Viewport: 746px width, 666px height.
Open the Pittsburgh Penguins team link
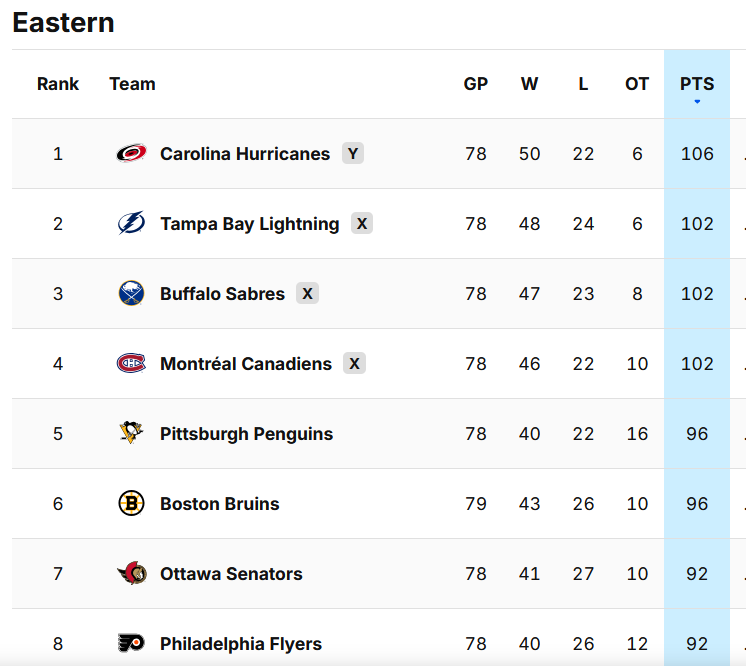pos(246,434)
